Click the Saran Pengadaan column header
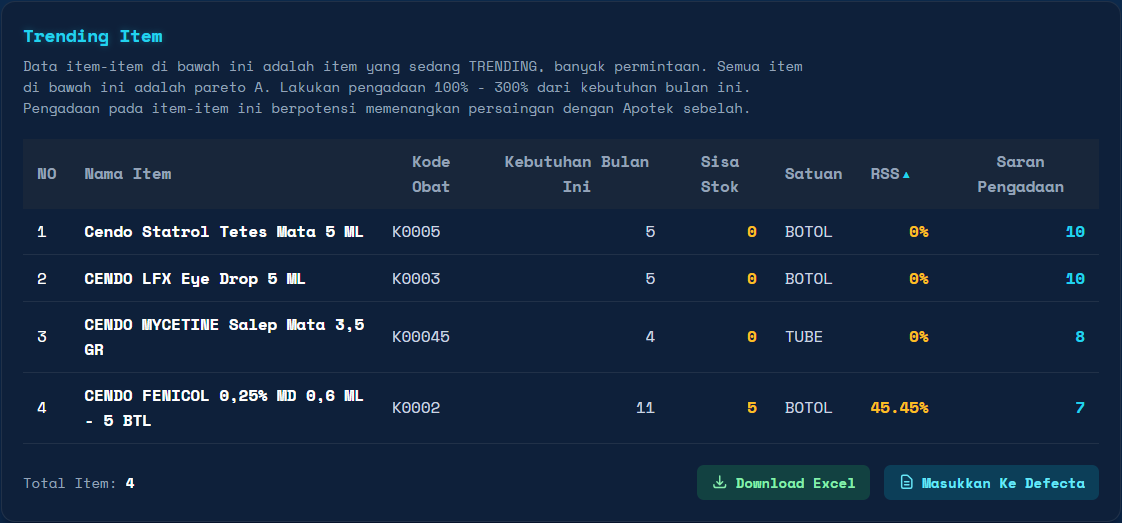The height and width of the screenshot is (523, 1122). coord(1020,174)
